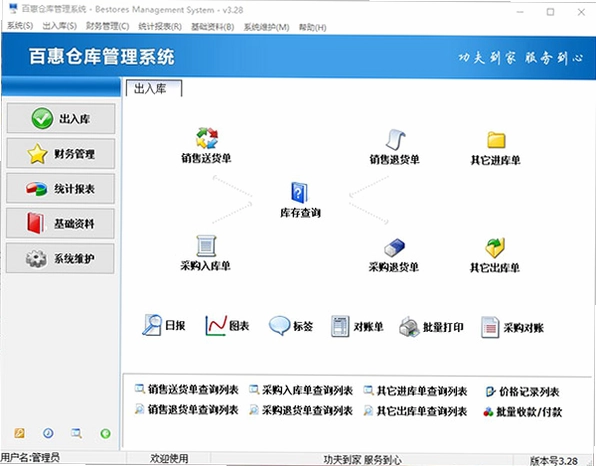Click the green round icon in sidebar bottom
The height and width of the screenshot is (466, 596).
pos(105,433)
